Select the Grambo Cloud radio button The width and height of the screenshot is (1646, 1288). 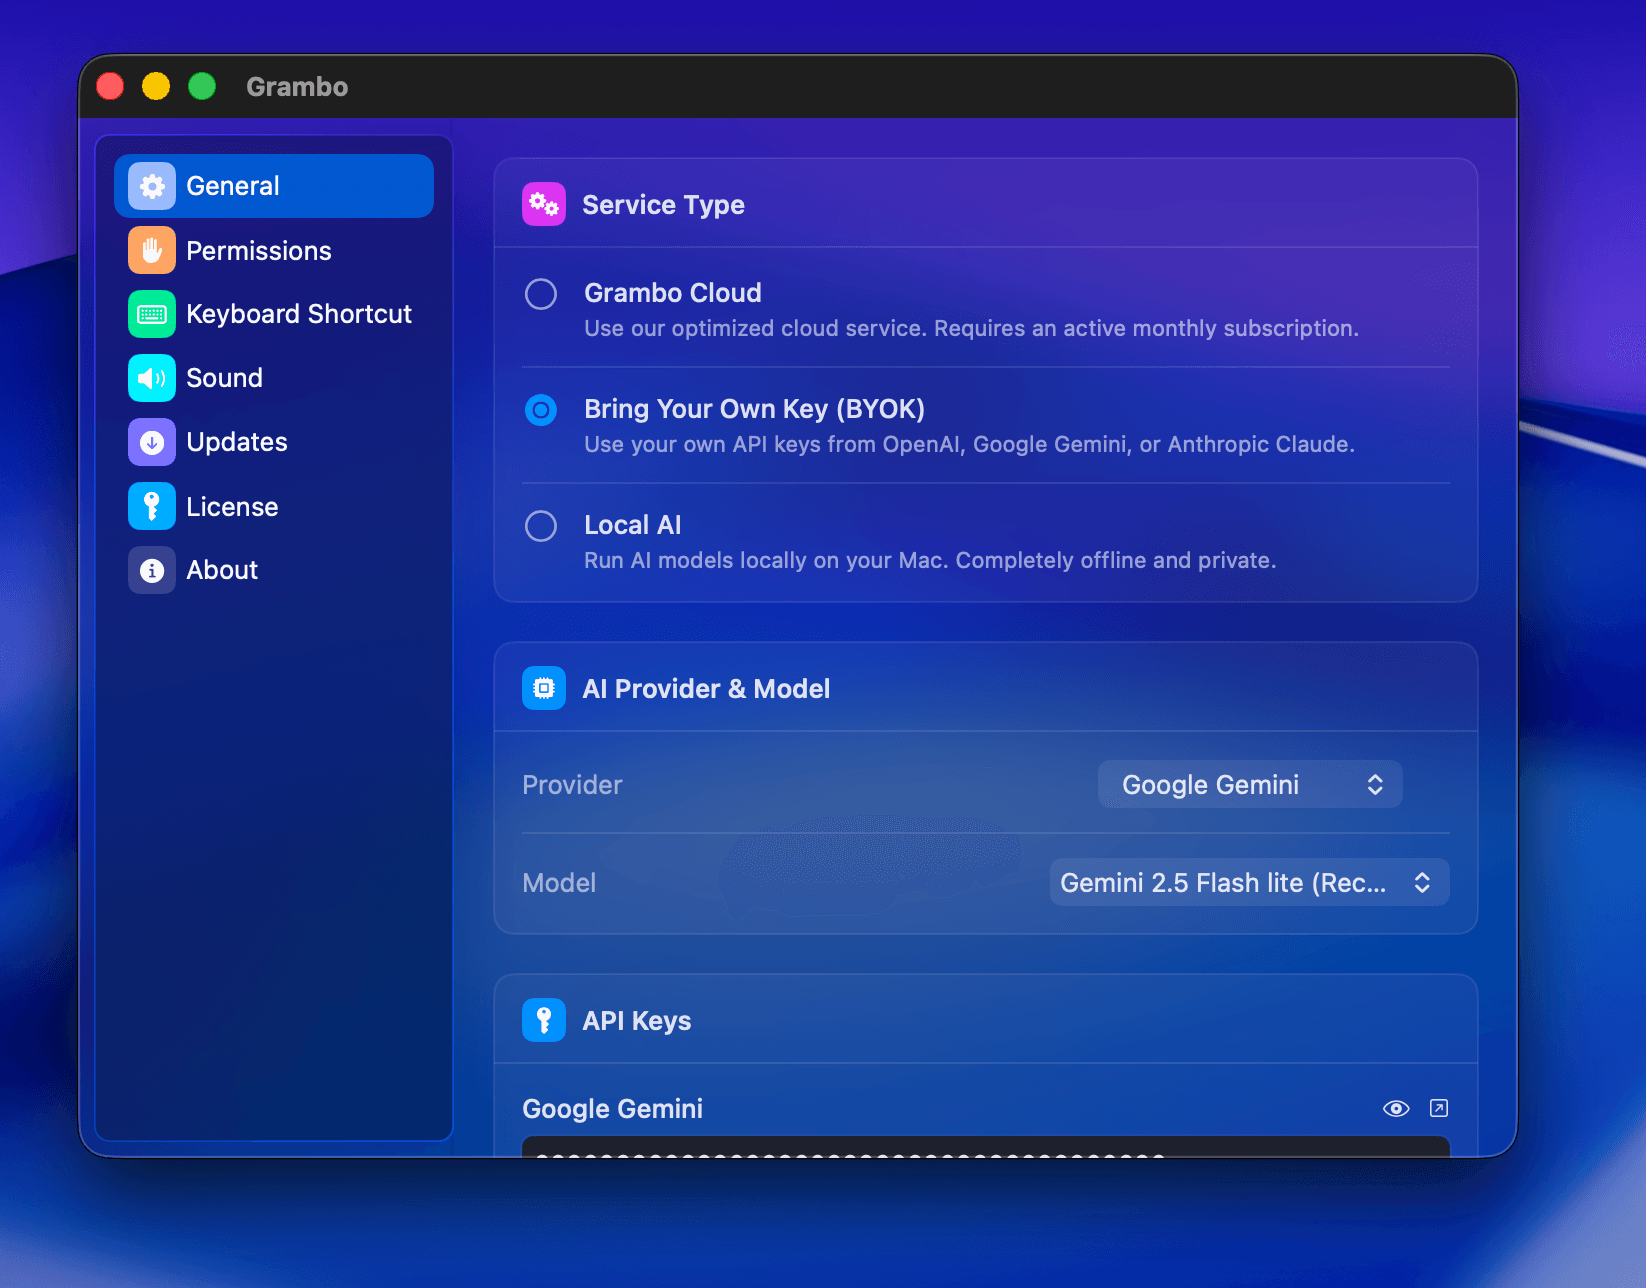[x=541, y=294]
